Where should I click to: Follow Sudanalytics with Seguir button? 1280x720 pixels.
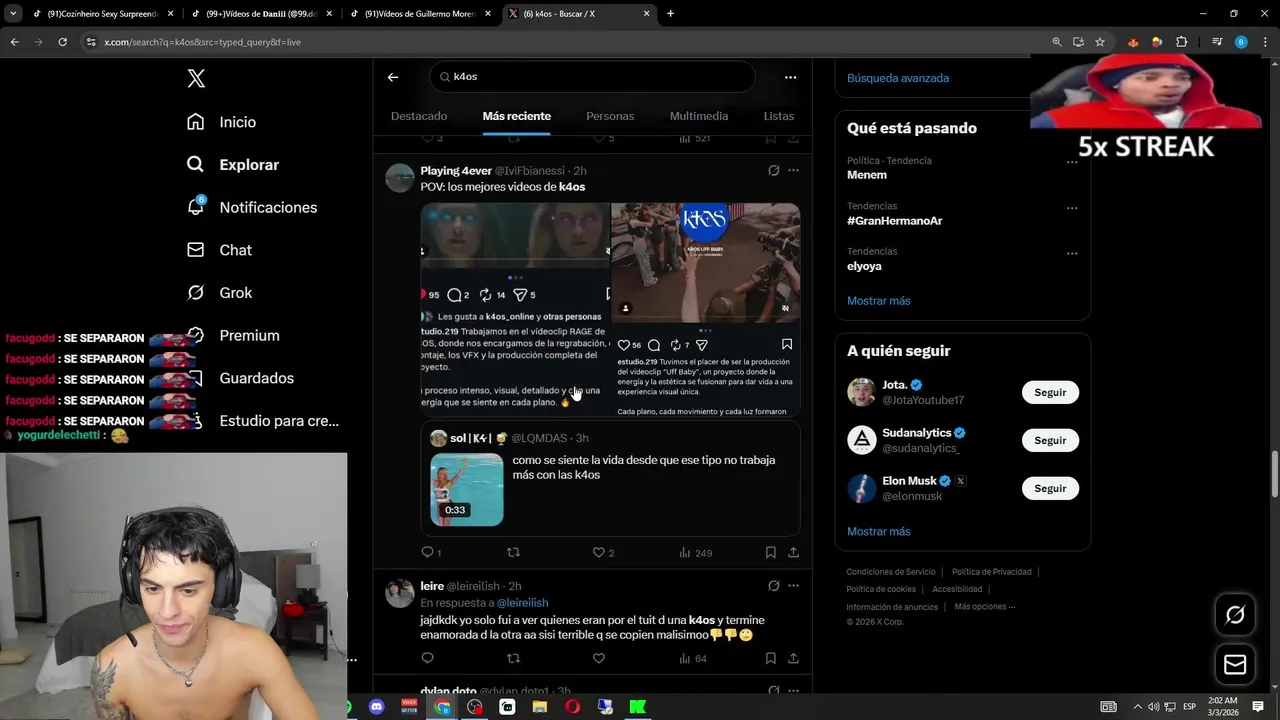pos(1050,440)
